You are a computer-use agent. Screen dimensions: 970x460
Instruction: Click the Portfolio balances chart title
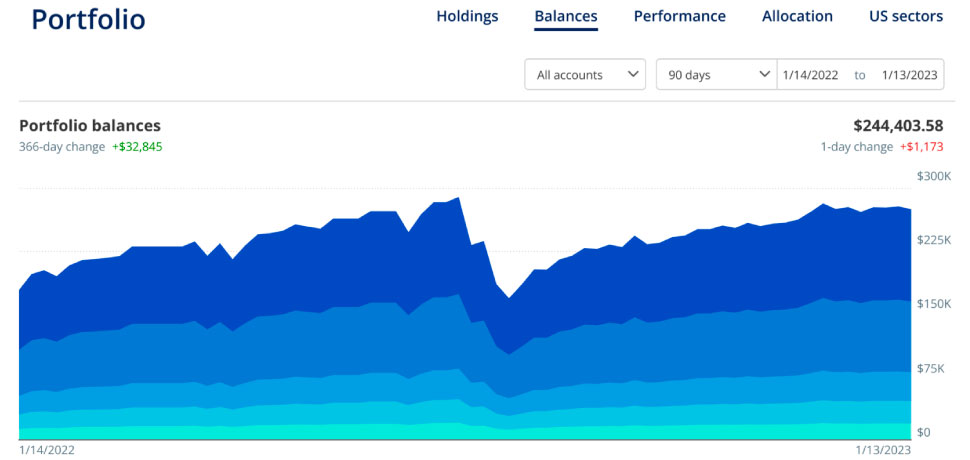coord(90,126)
